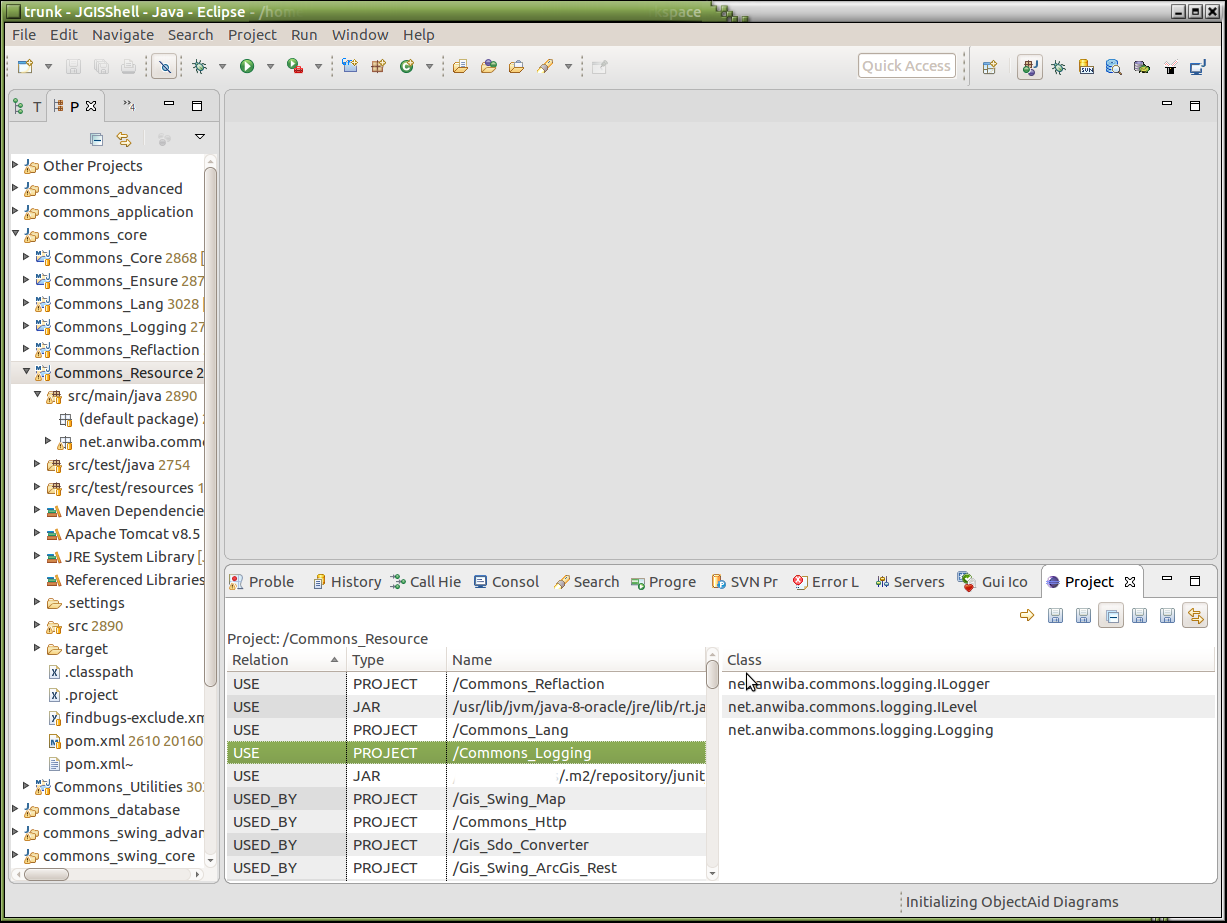The width and height of the screenshot is (1227, 923).
Task: Click the Debug bug toolbar icon
Action: click(x=200, y=66)
